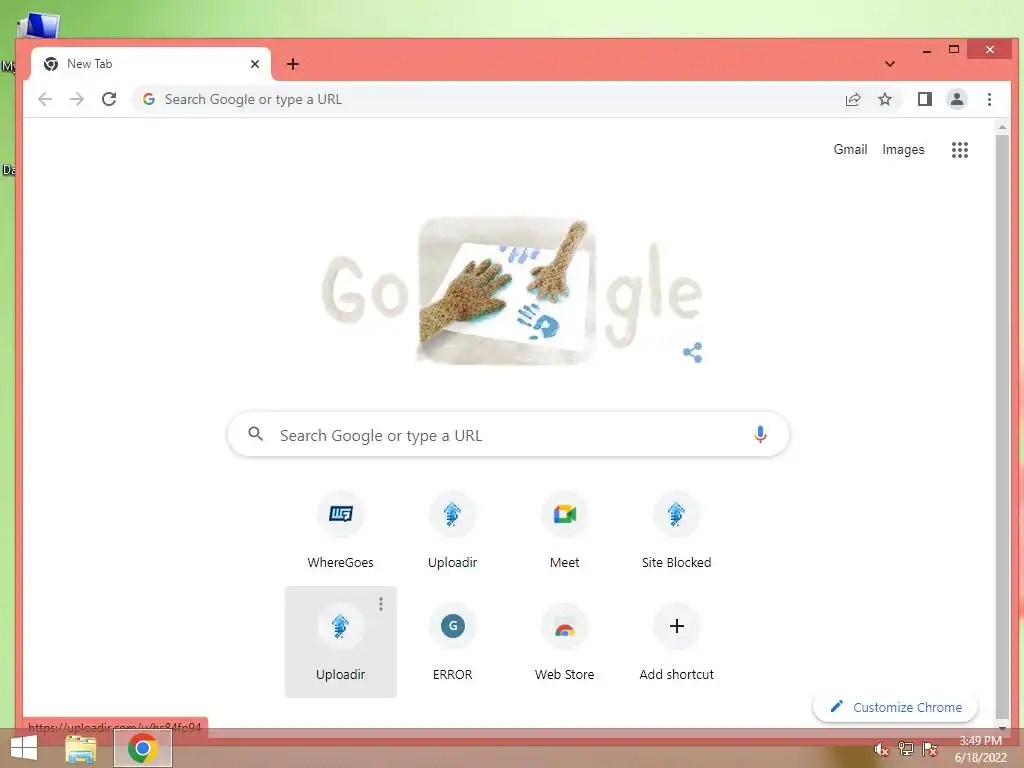
Task: Open the first Uploadir shortcut next to WhereGoes
Action: [453, 530]
